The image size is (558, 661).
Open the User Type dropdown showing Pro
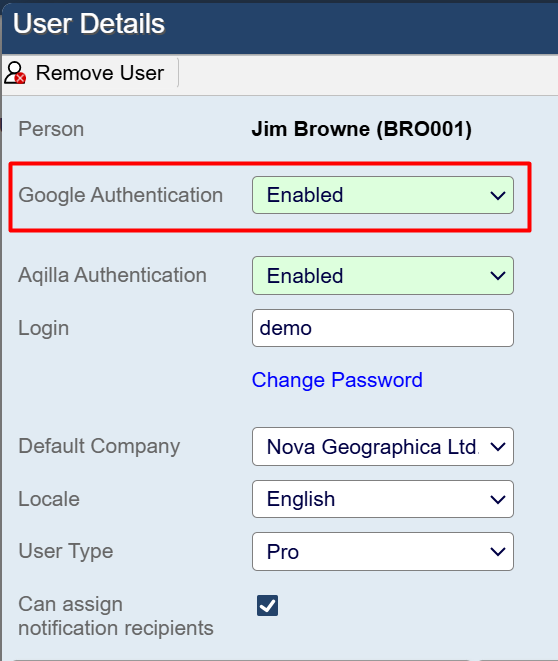click(x=383, y=551)
